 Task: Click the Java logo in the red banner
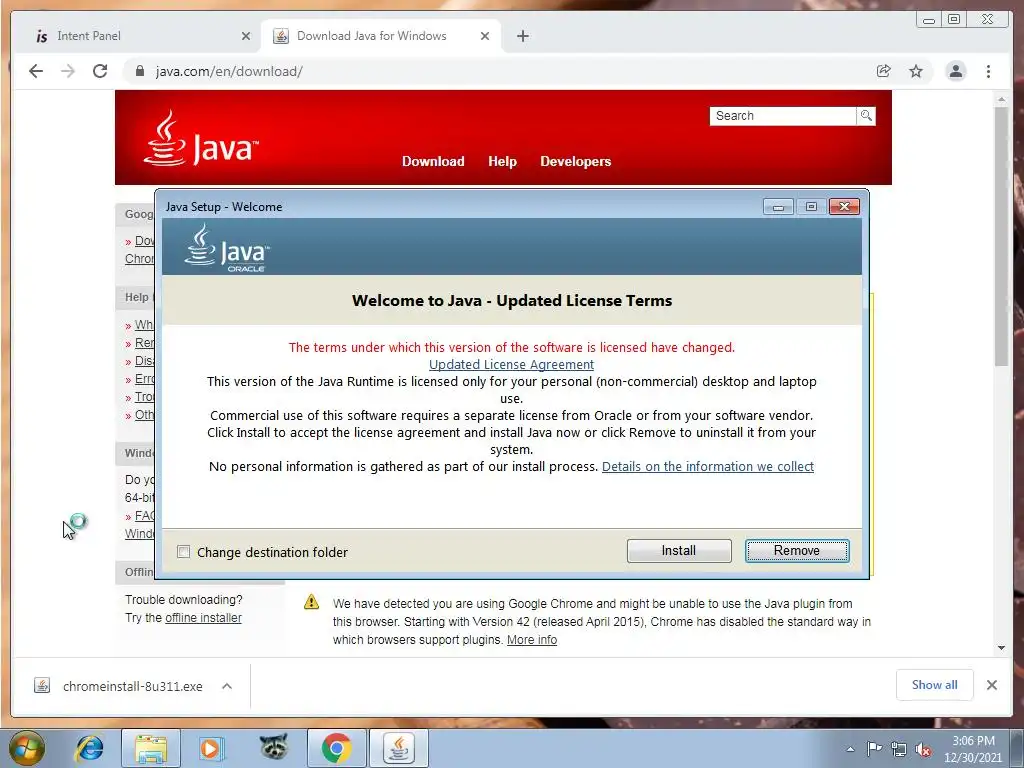(201, 138)
